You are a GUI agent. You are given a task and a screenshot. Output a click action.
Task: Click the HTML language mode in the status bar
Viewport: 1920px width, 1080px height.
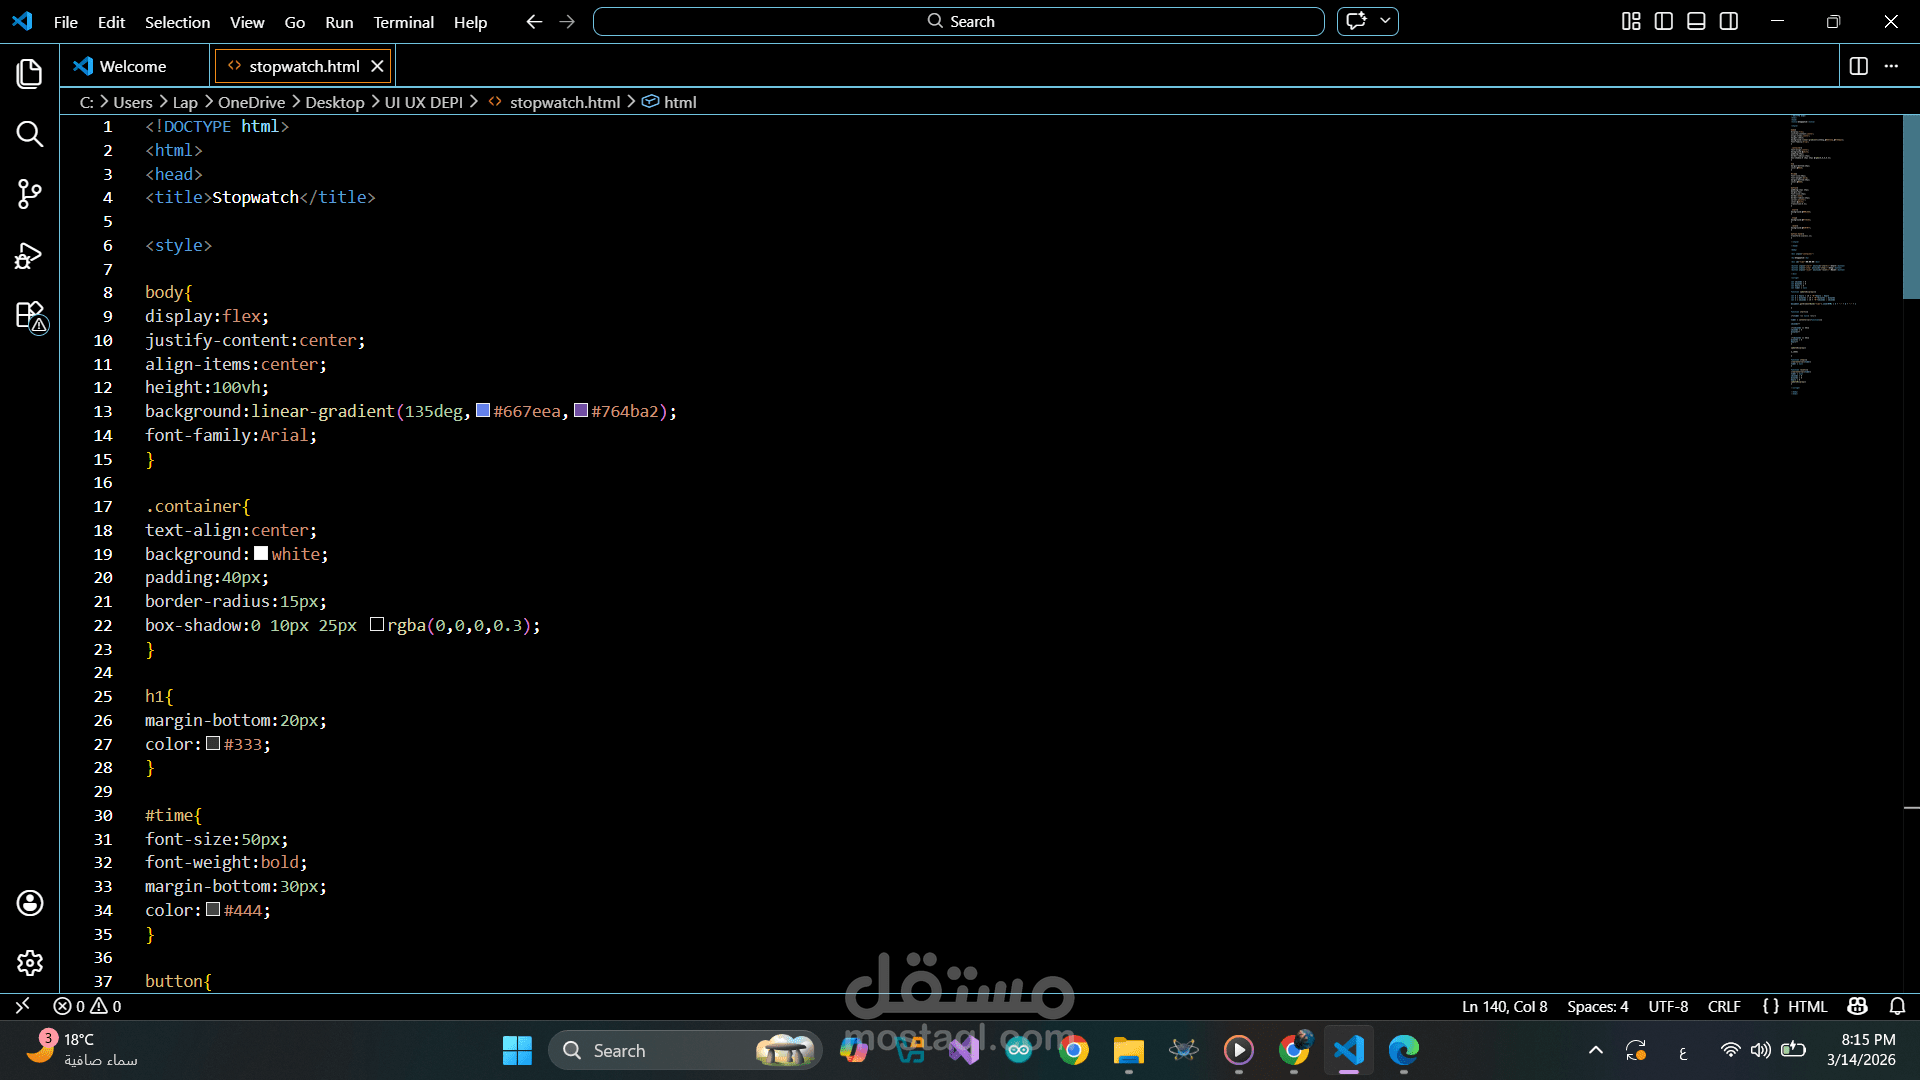1806,1006
